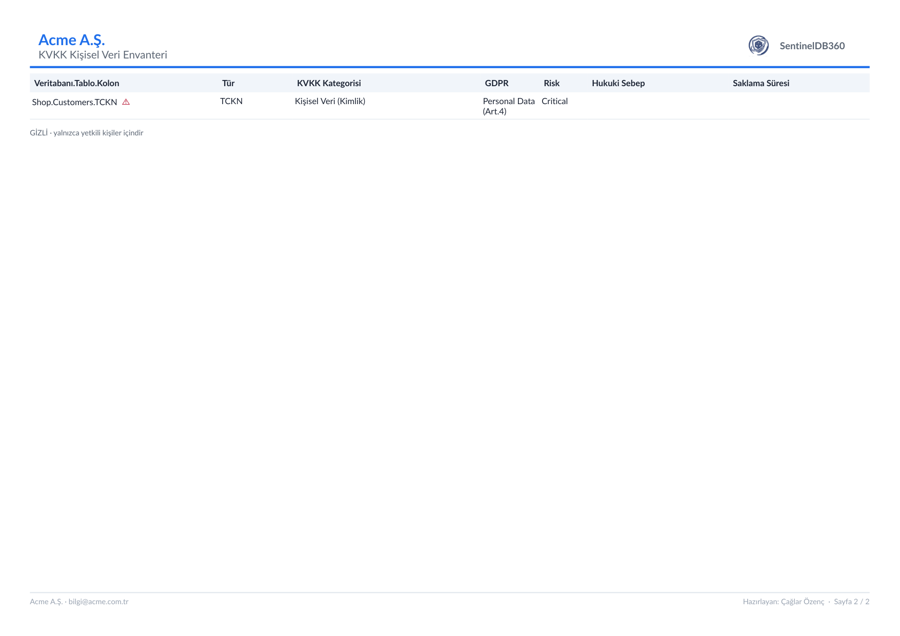The height and width of the screenshot is (636, 900).
Task: Click the SentinelDB360 logo icon
Action: click(x=758, y=45)
